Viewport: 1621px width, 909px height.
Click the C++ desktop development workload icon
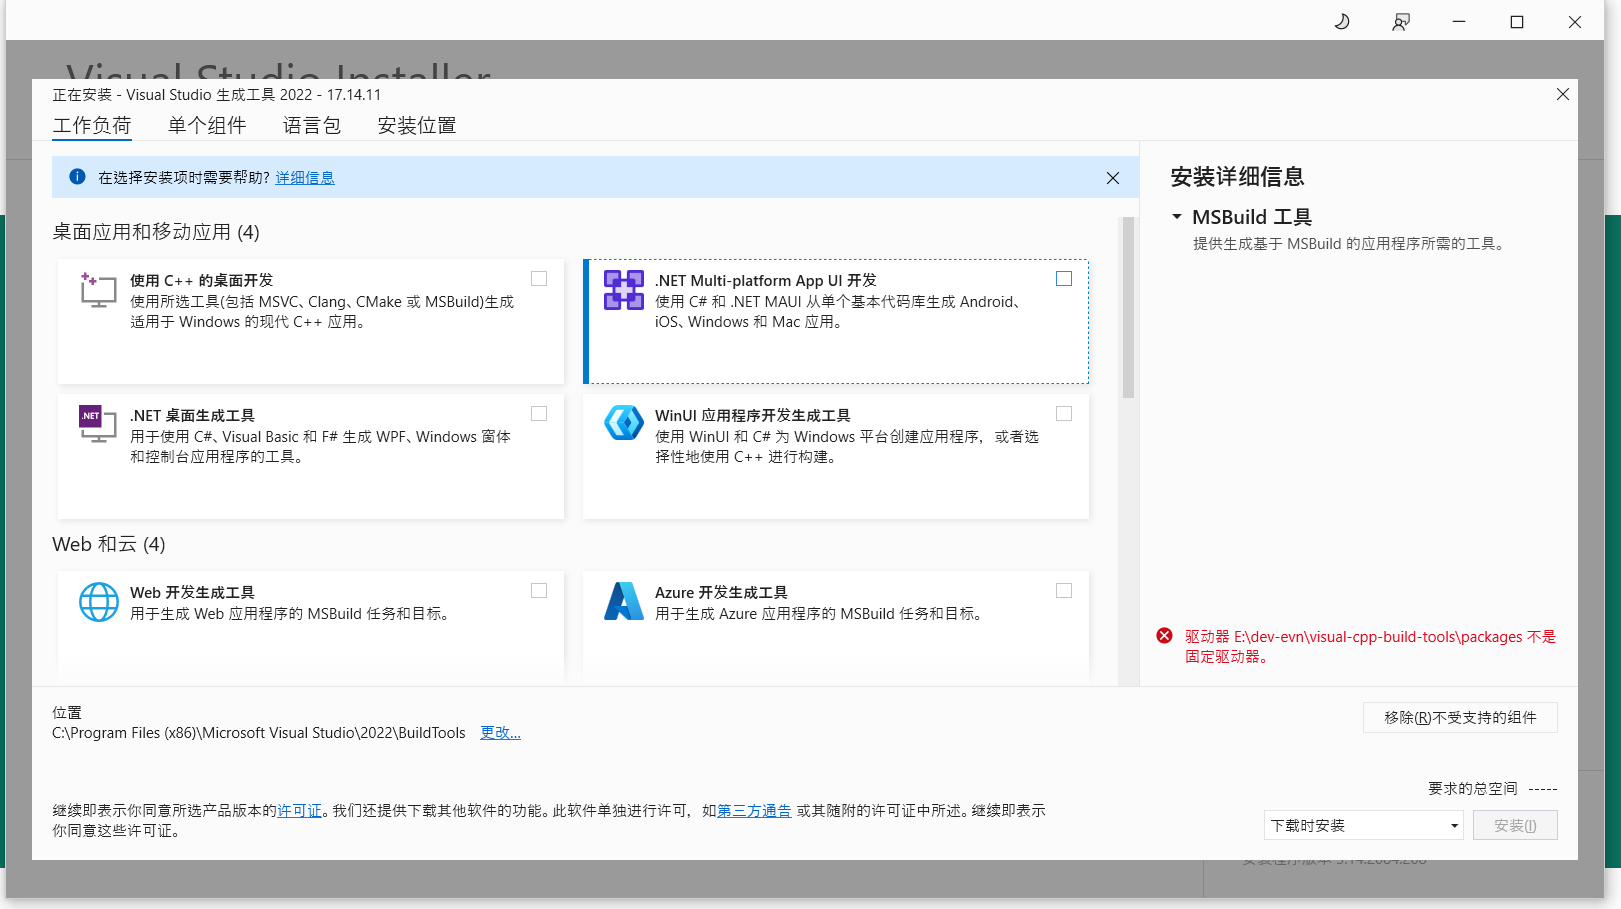(x=98, y=290)
